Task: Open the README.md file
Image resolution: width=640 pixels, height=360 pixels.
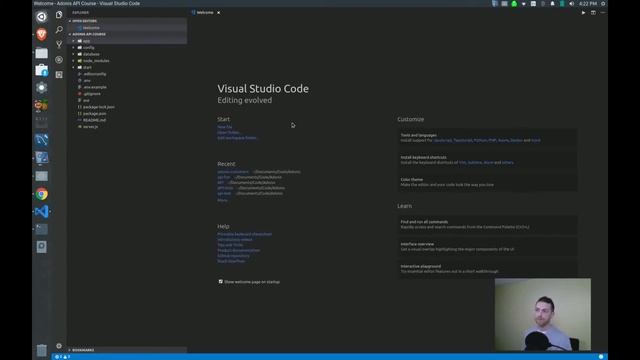Action: point(128,120)
